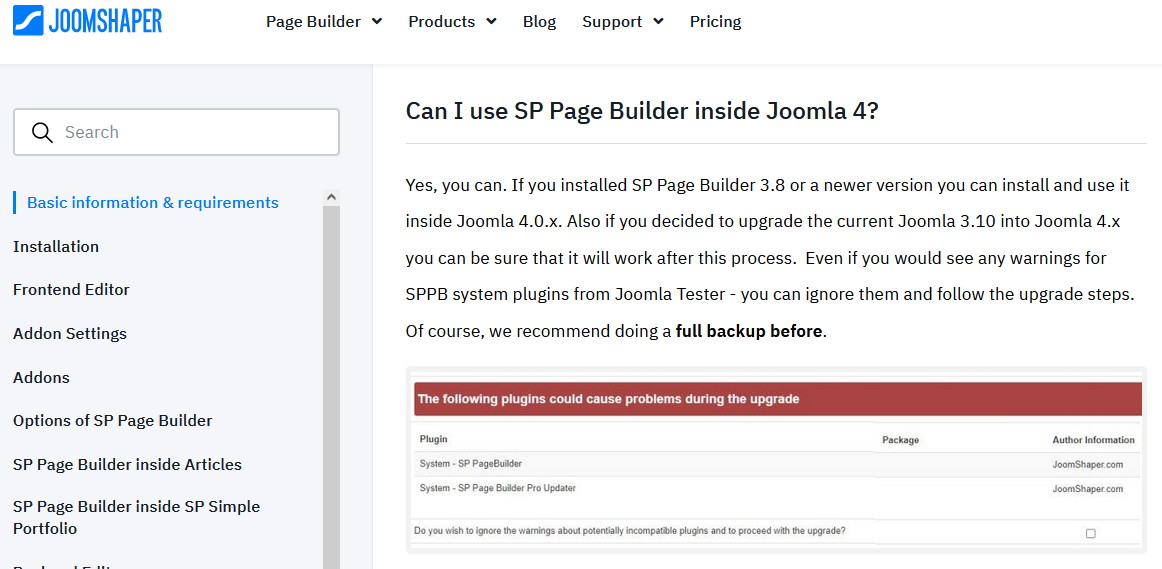Tick the ignore plugin warnings checkbox
Image resolution: width=1162 pixels, height=569 pixels.
click(1090, 533)
